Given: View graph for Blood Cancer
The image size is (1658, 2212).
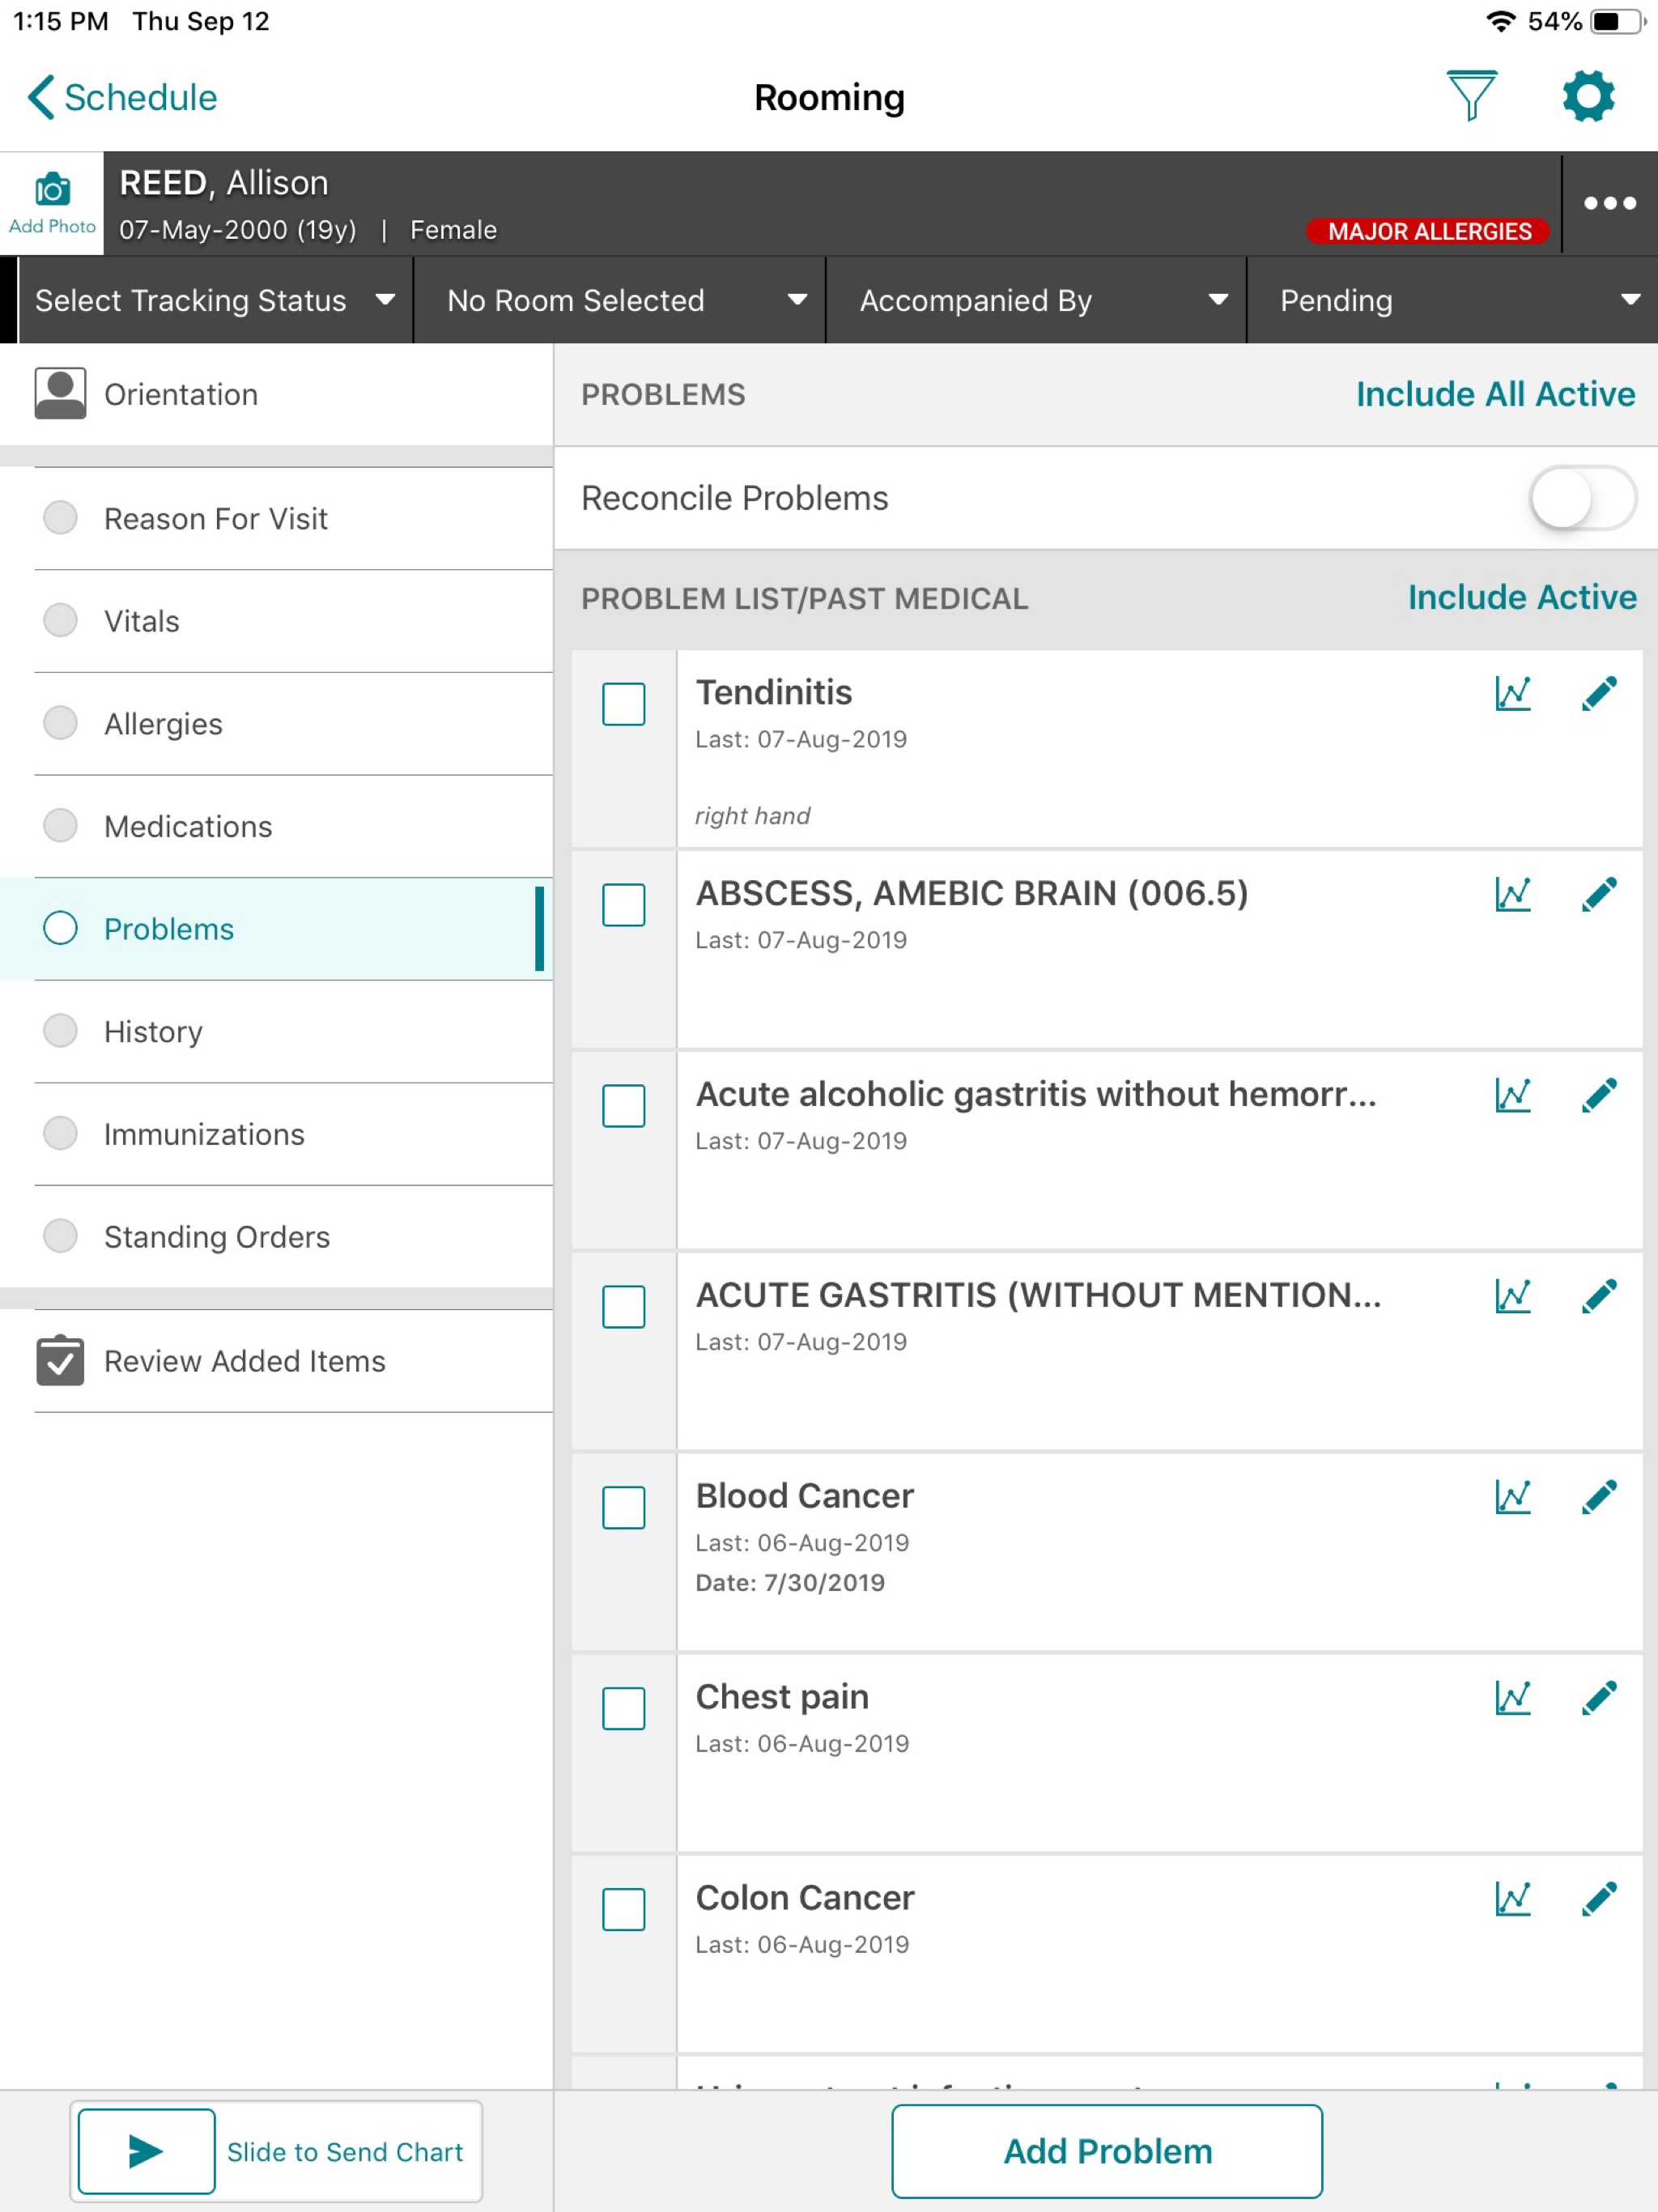Looking at the screenshot, I should pyautogui.click(x=1513, y=1497).
